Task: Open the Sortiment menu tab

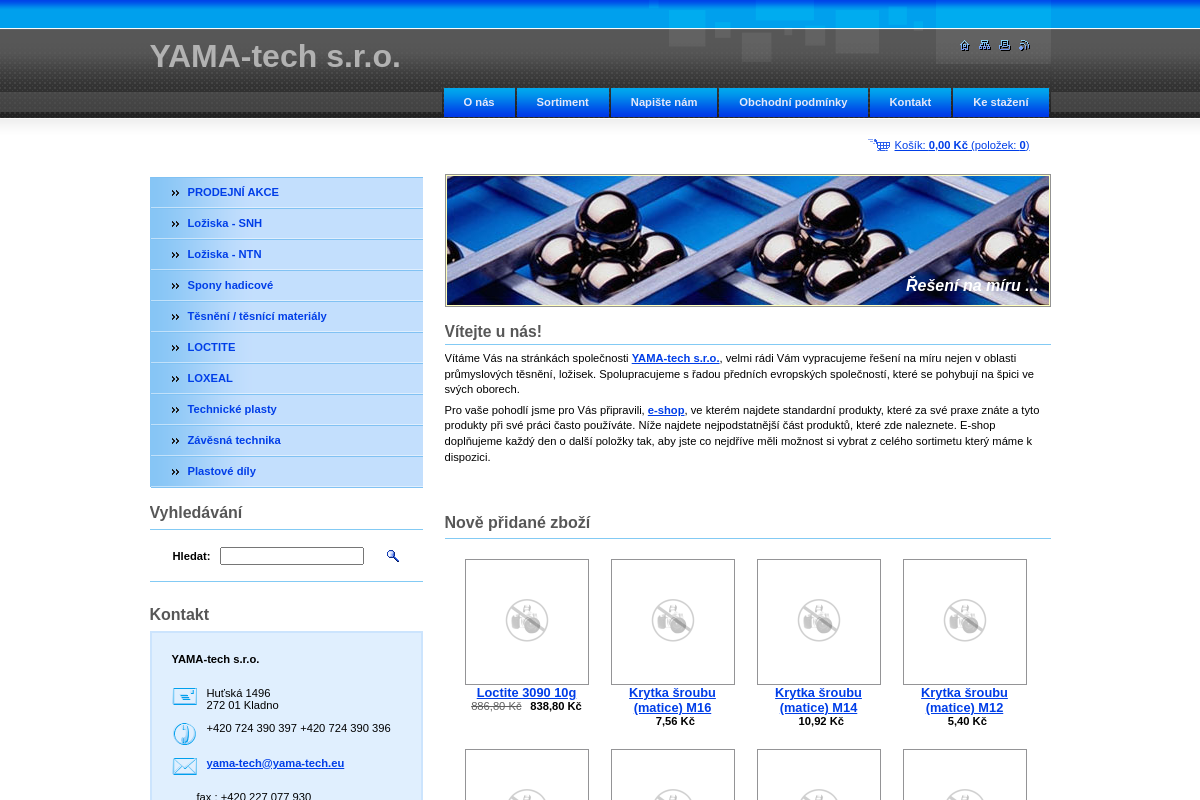Action: pyautogui.click(x=563, y=102)
